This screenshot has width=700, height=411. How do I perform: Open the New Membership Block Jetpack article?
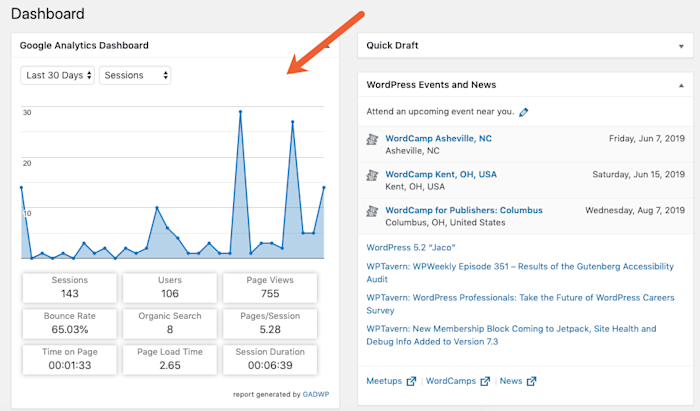[512, 335]
